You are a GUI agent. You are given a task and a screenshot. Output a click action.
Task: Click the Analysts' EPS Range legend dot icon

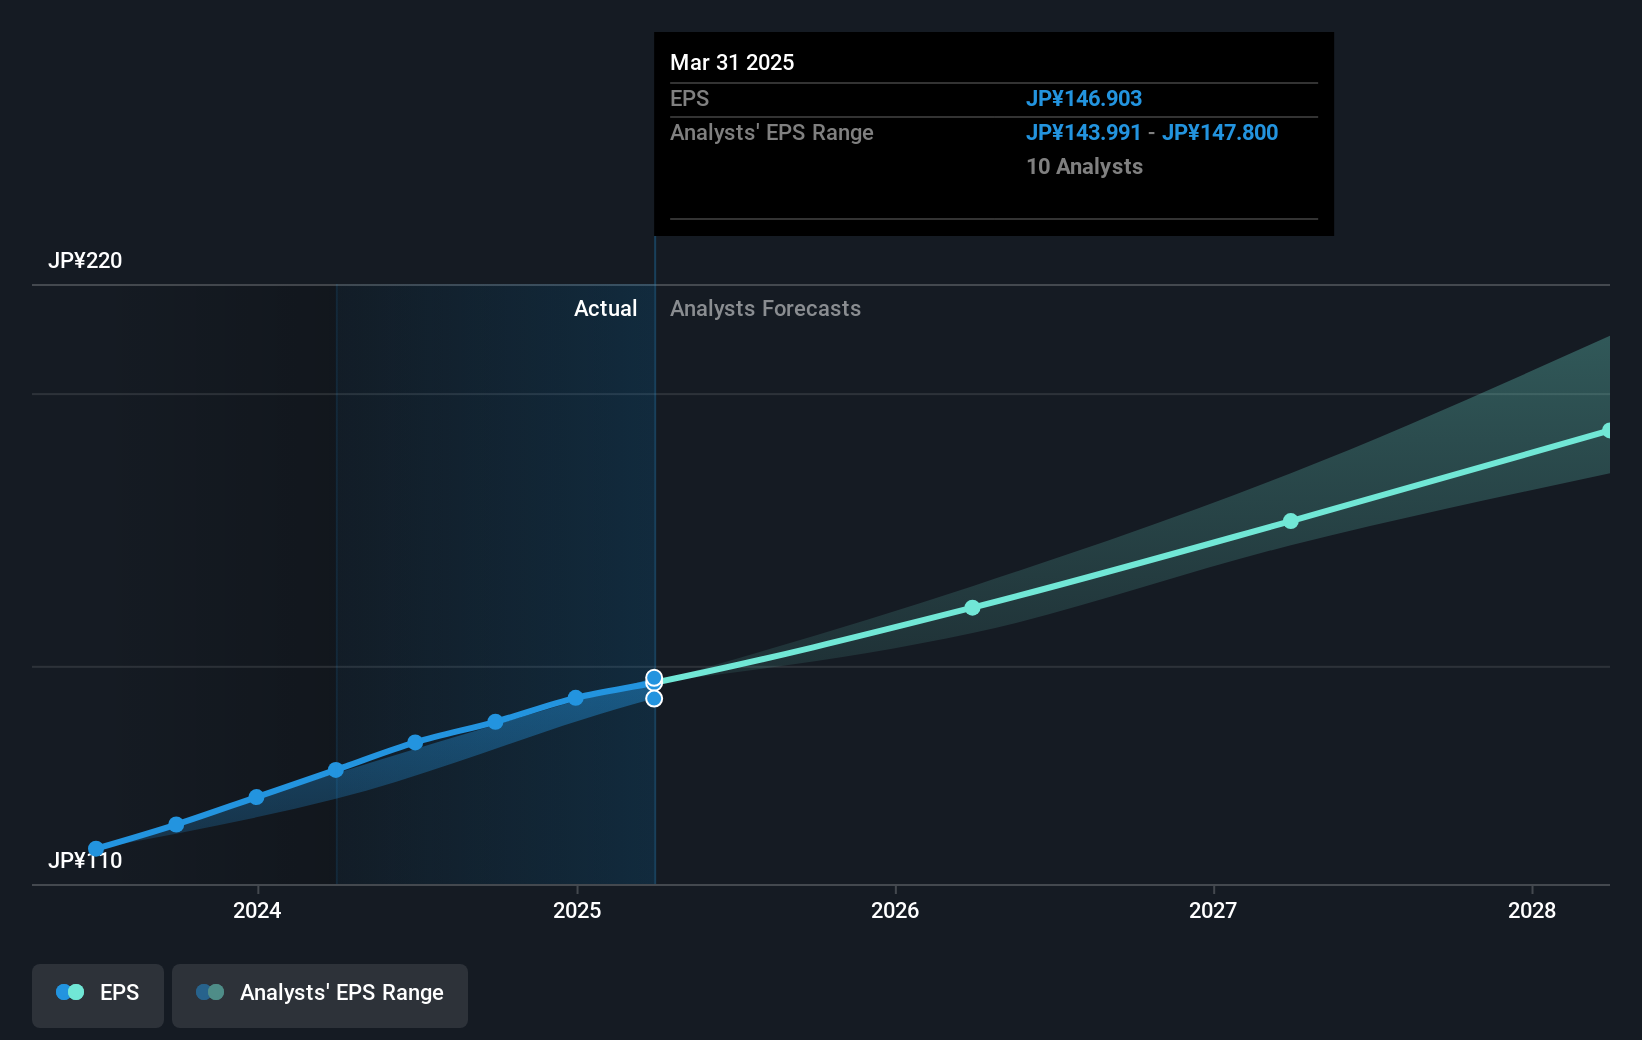pos(210,992)
